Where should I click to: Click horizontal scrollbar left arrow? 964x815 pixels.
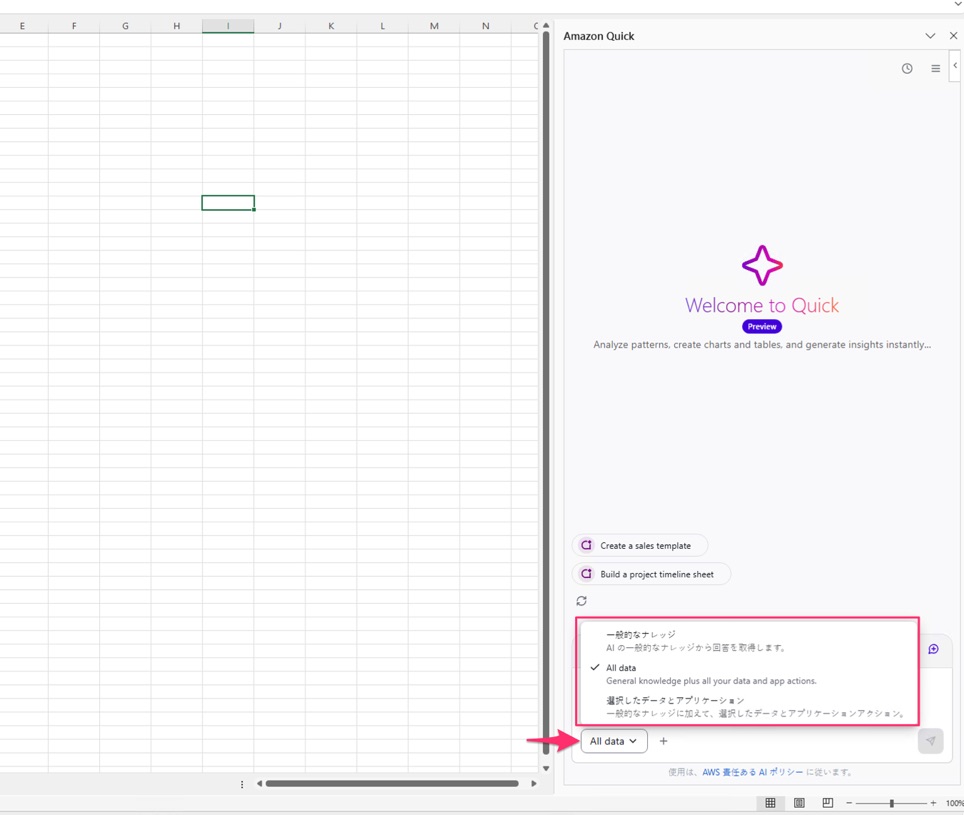259,783
